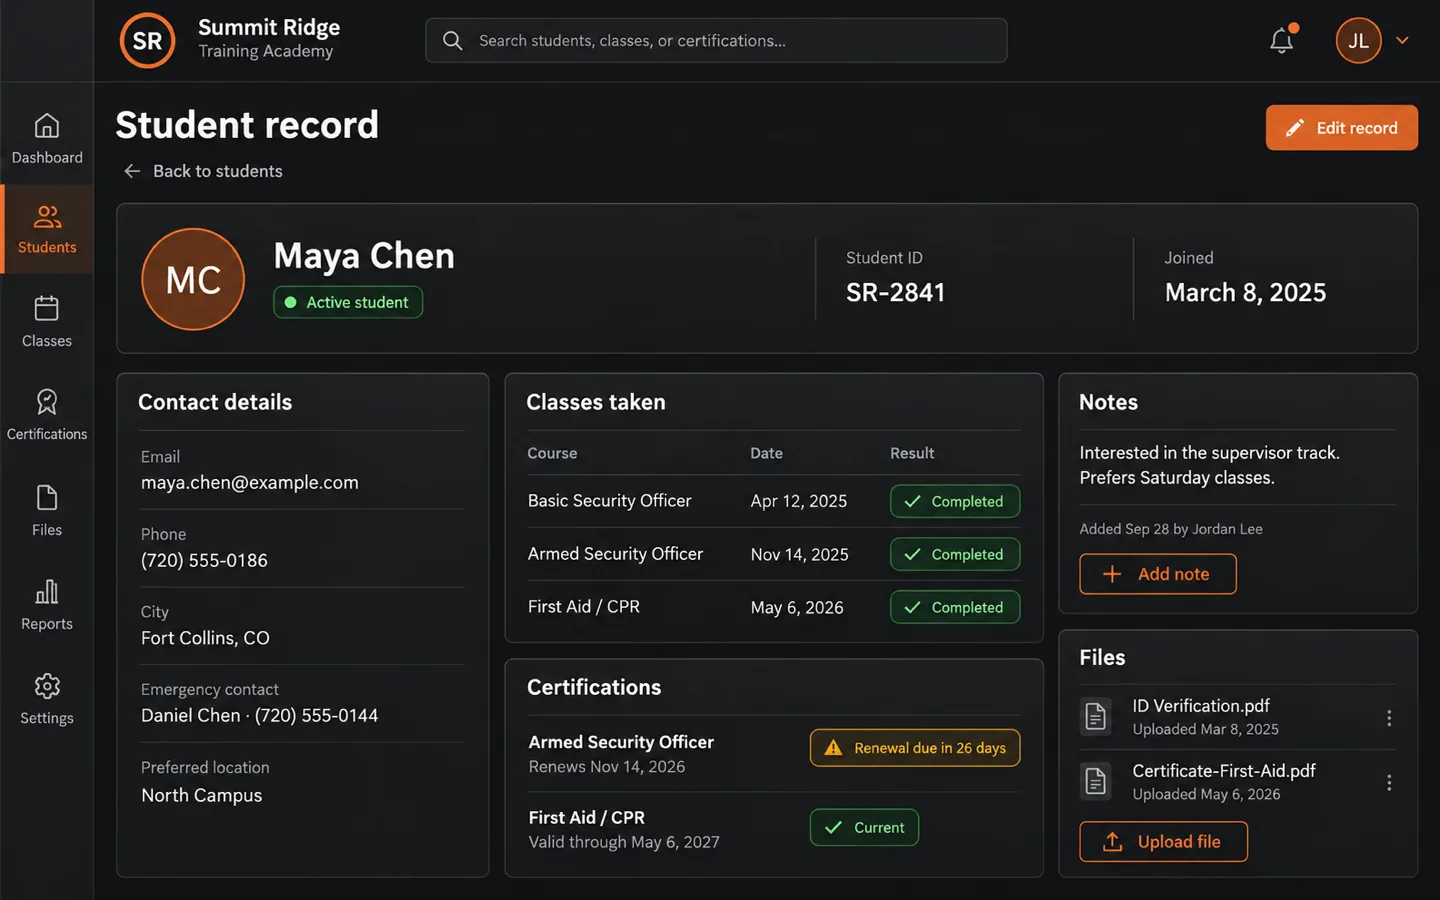Go to Classes in the sidebar
This screenshot has height=900, width=1440.
47,322
